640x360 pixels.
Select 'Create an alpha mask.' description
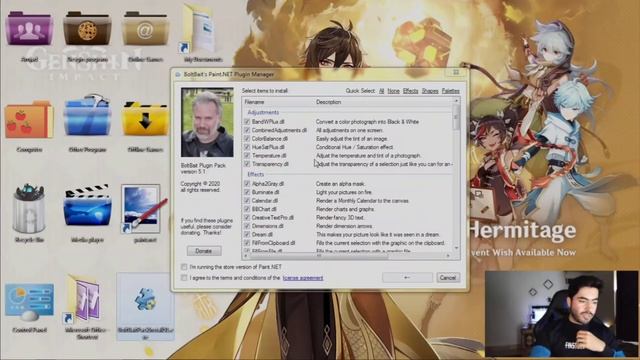[340, 184]
